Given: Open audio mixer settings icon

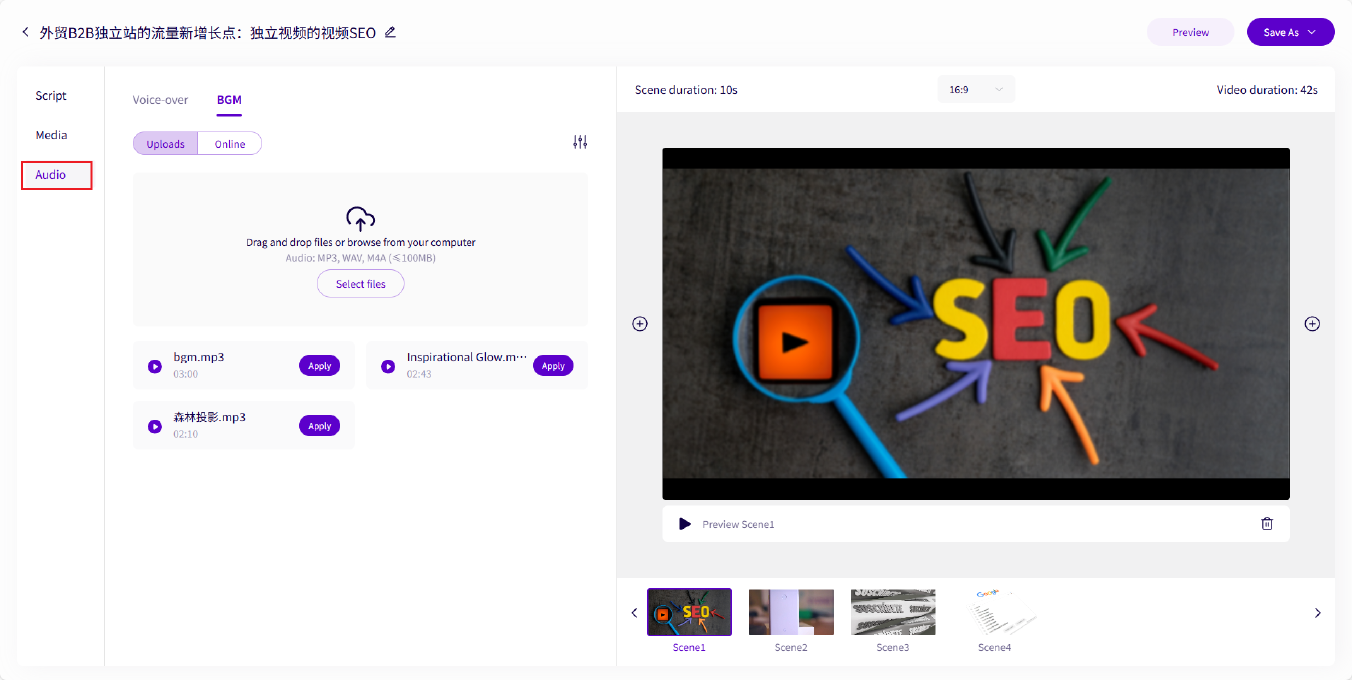Looking at the screenshot, I should point(580,142).
